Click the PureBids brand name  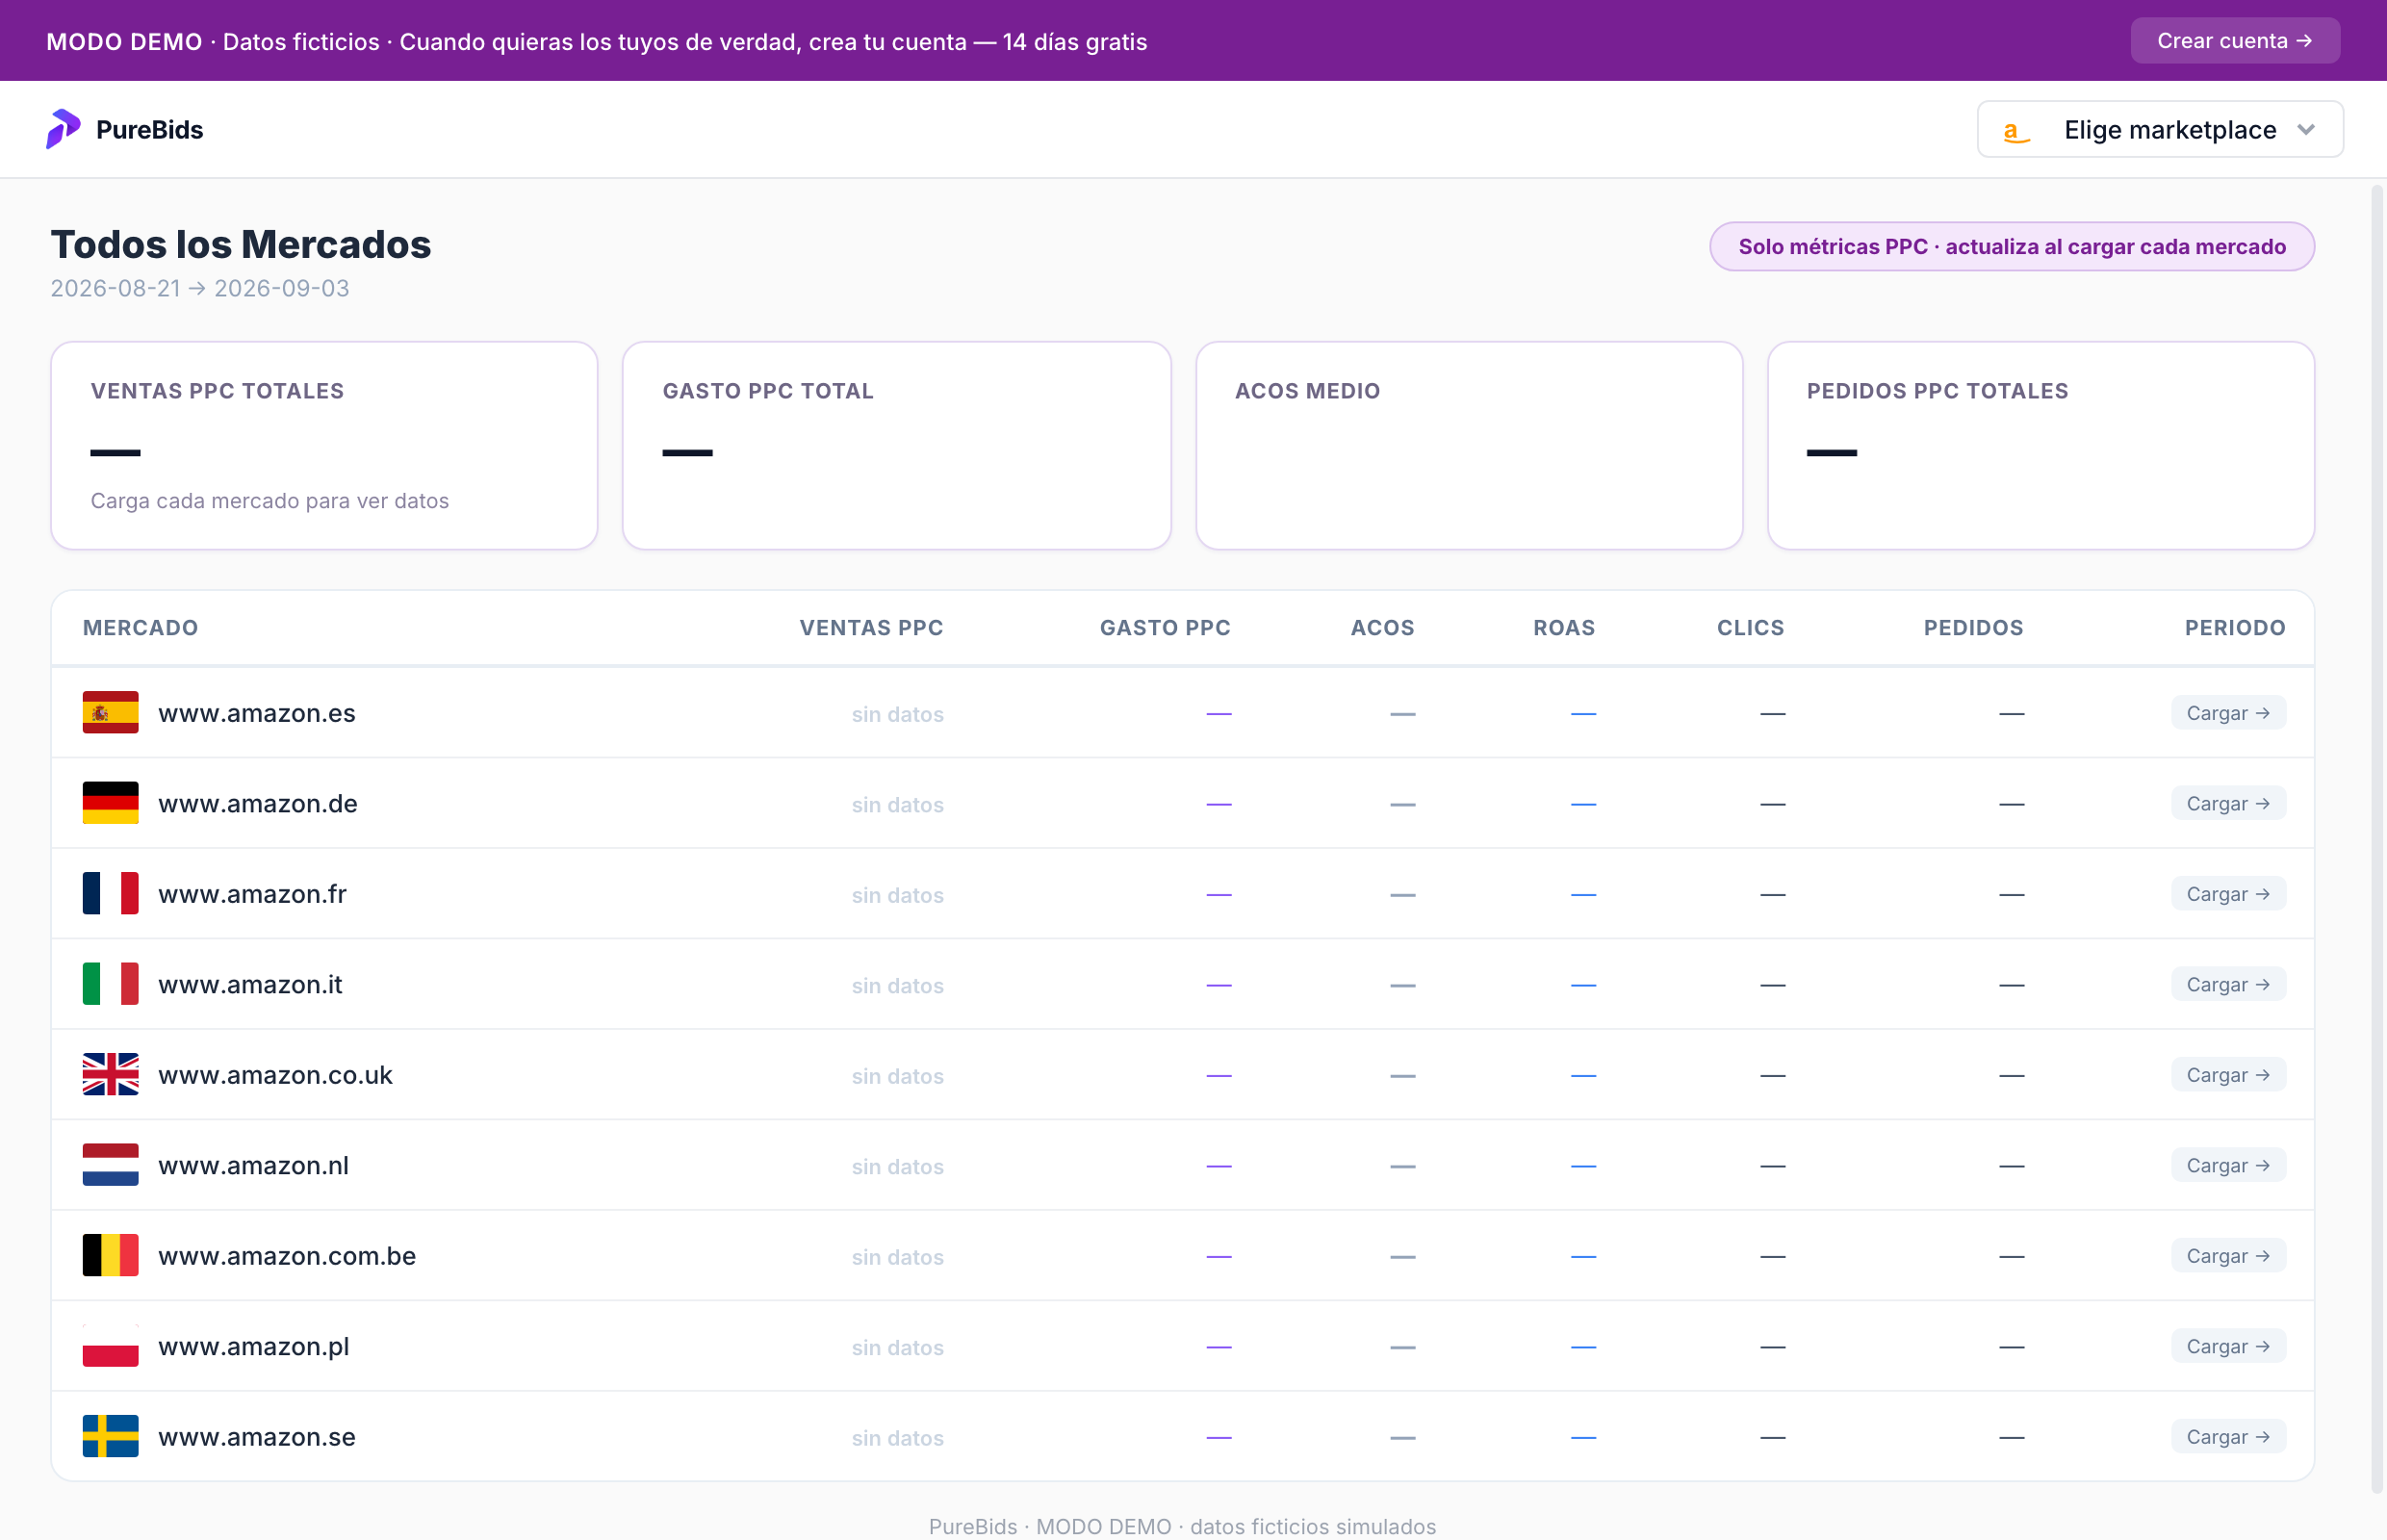[149, 130]
